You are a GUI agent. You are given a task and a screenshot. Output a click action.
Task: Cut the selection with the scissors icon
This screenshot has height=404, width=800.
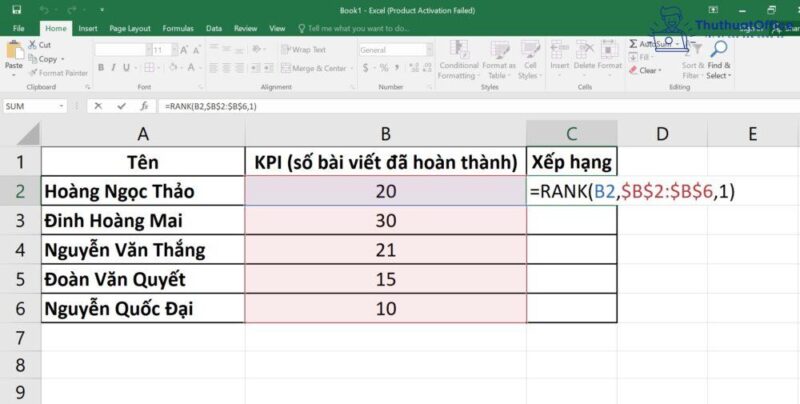[x=33, y=45]
